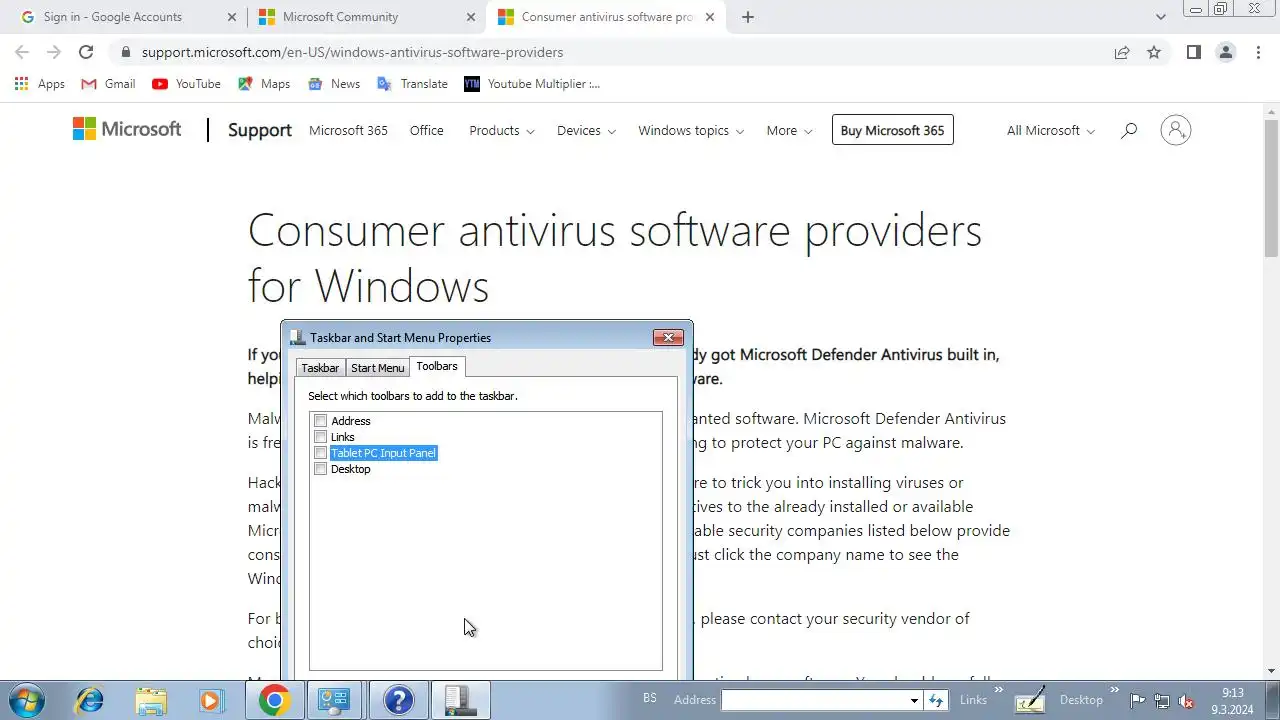1280x720 pixels.
Task: Open taskbar clock showing 9:13
Action: [x=1233, y=701]
